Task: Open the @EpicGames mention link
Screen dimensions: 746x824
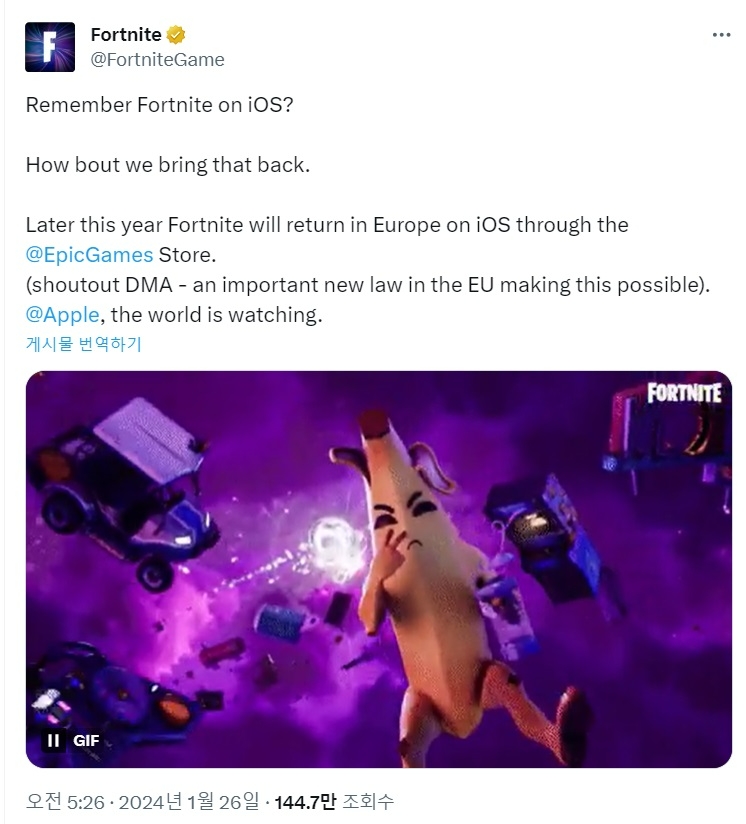Action: [89, 255]
